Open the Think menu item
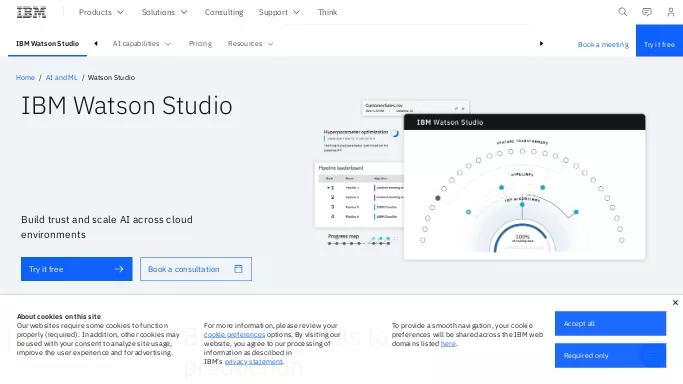 pos(327,12)
